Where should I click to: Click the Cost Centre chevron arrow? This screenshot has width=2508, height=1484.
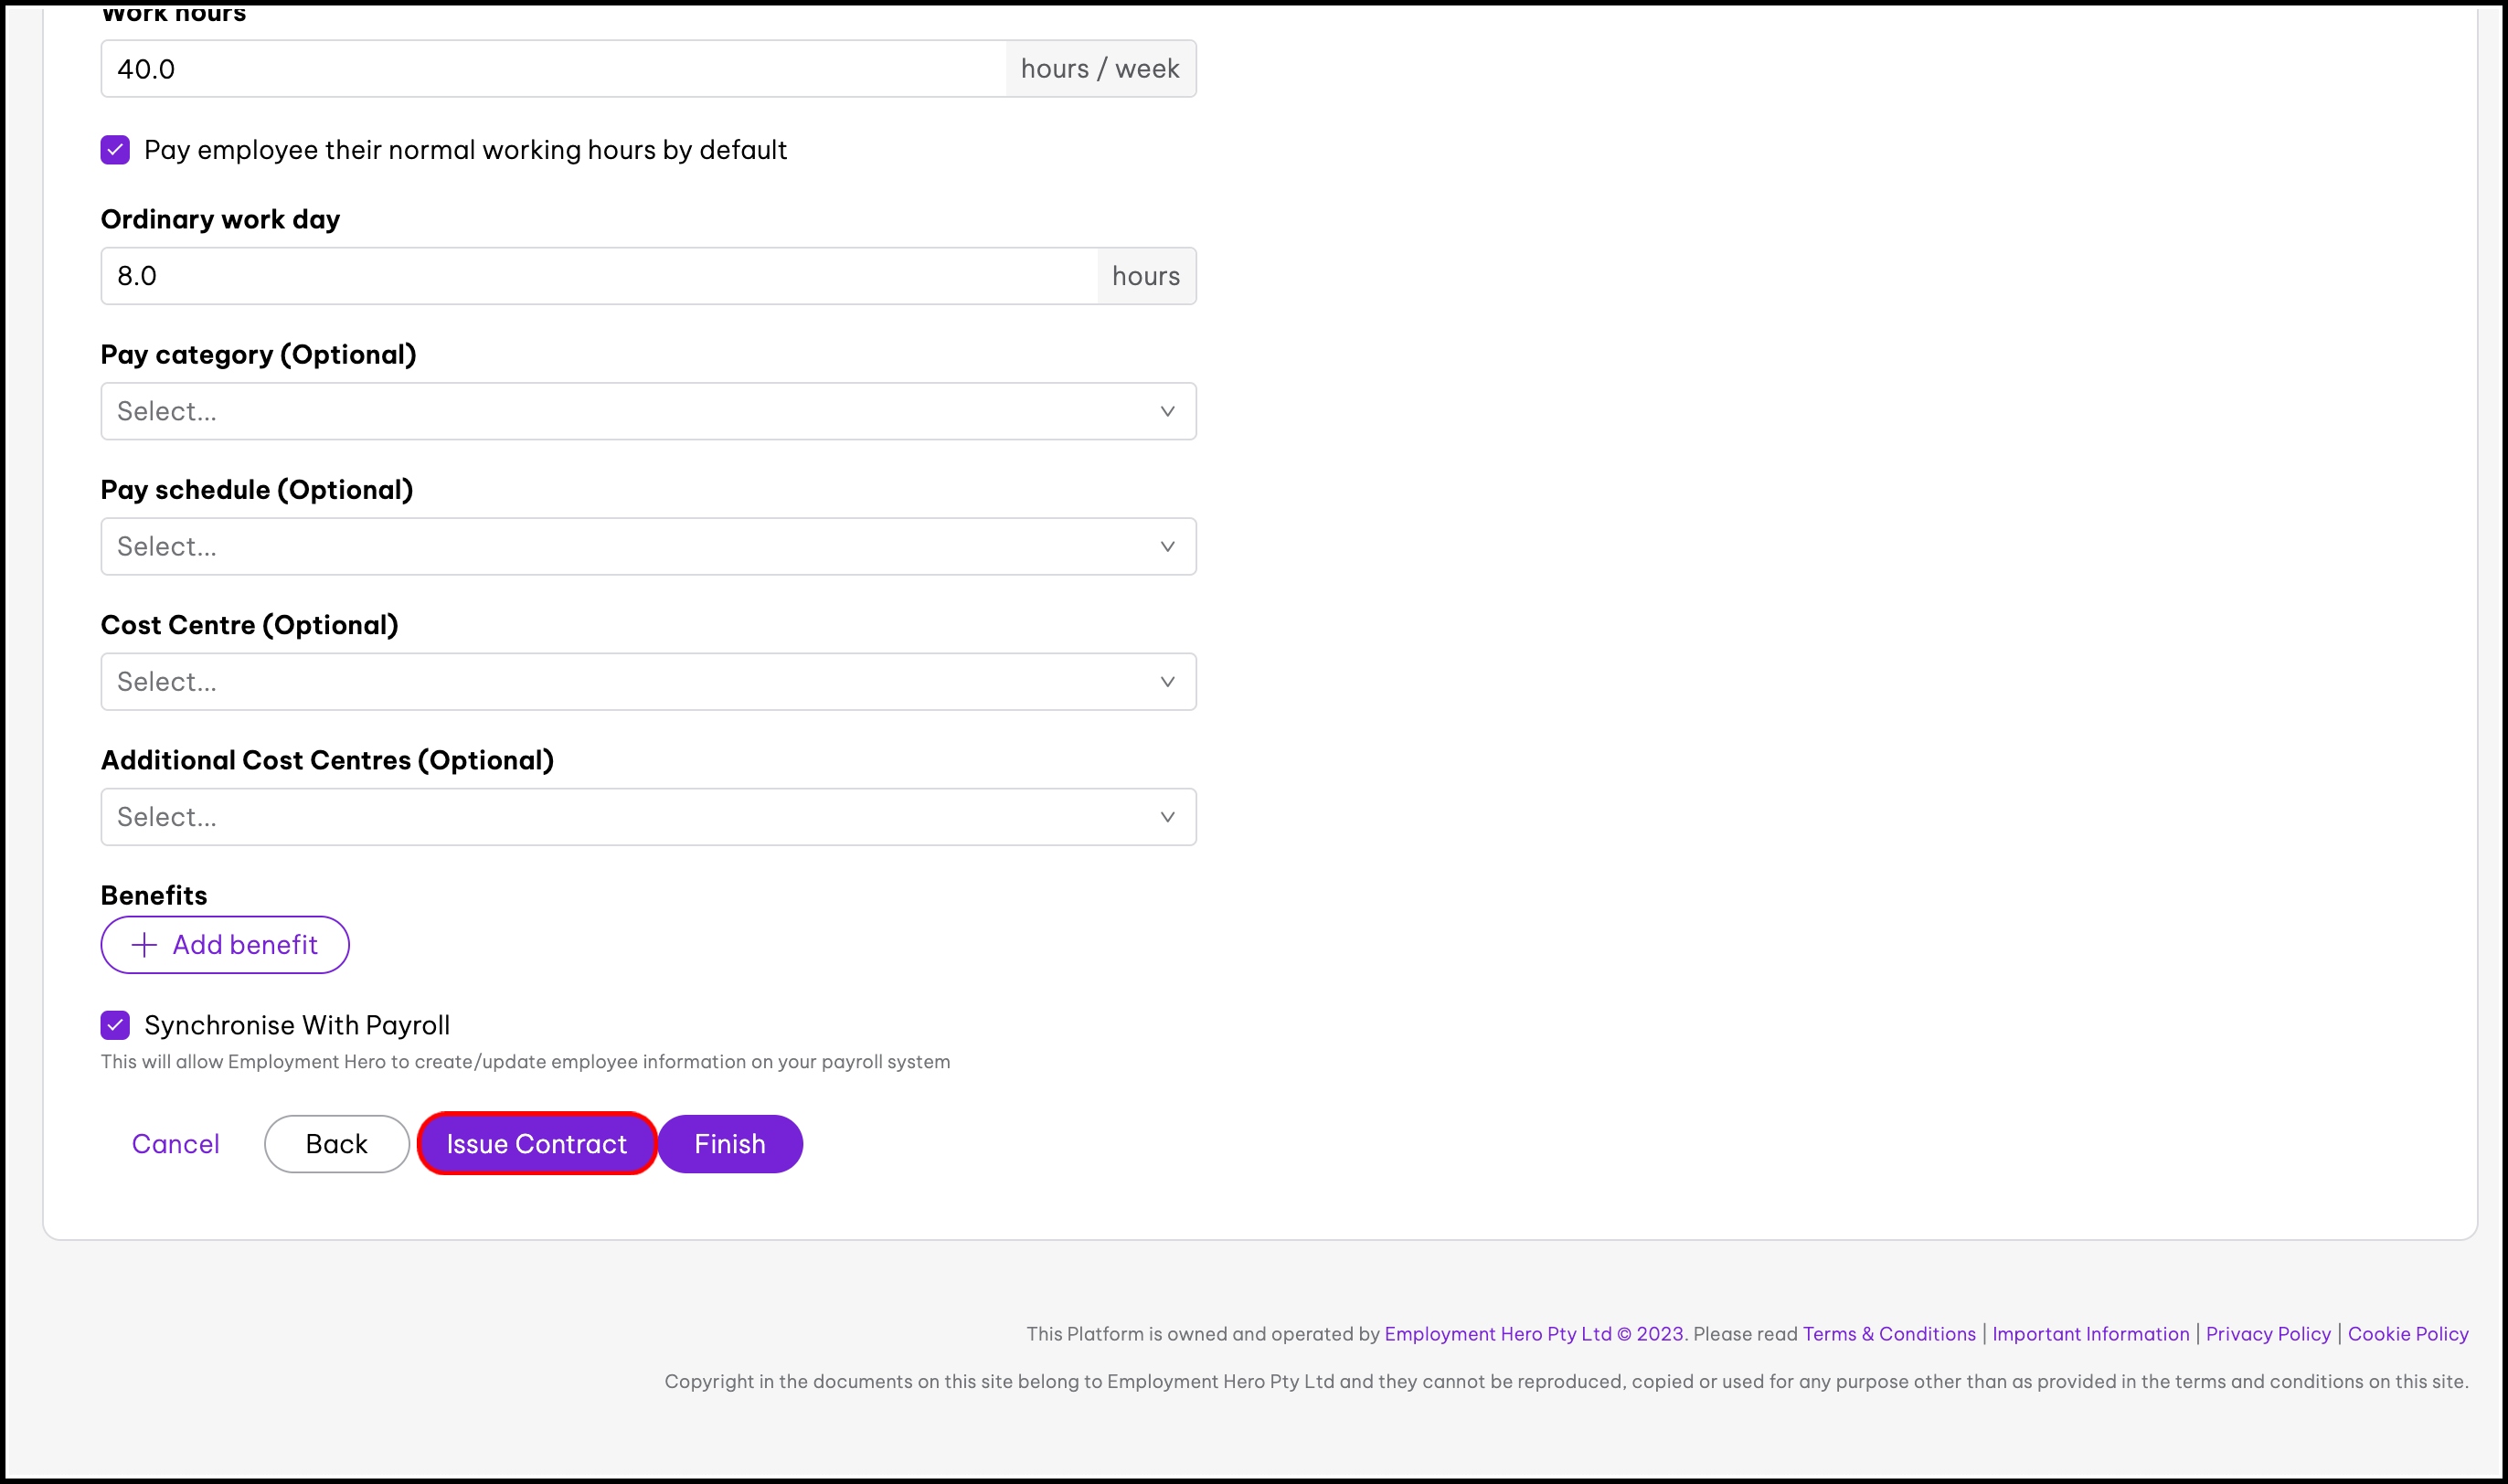coord(1166,682)
